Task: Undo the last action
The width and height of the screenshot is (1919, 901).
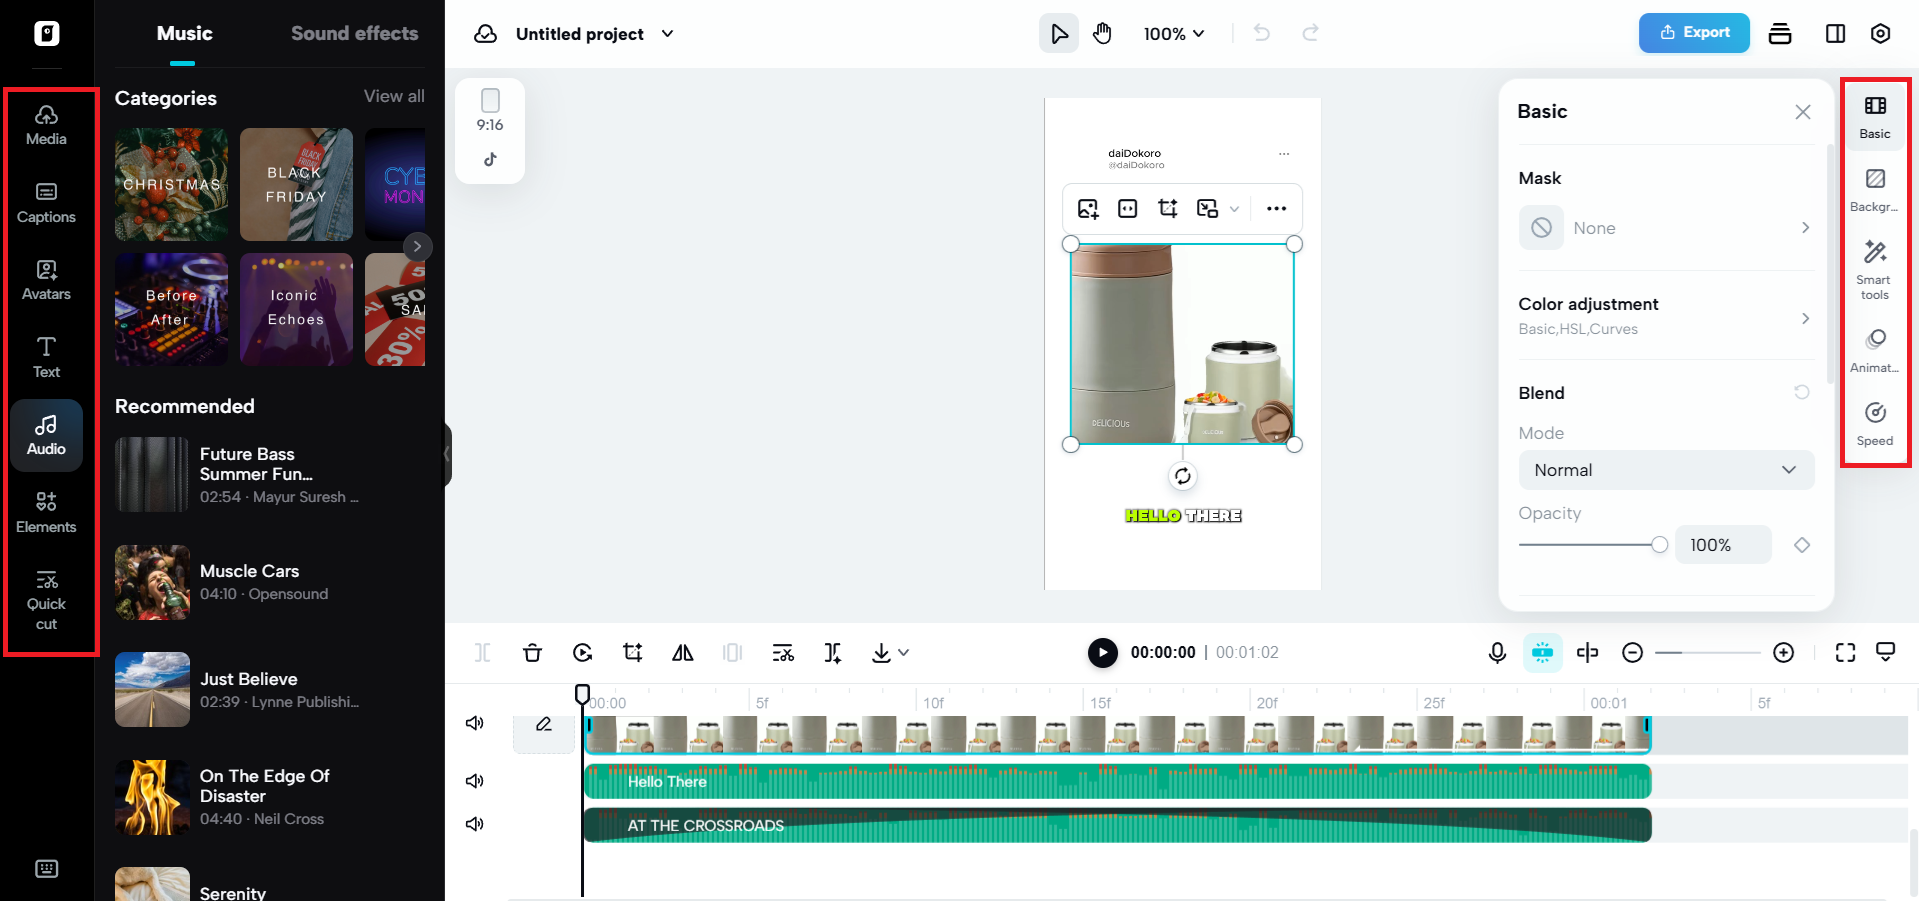Action: pyautogui.click(x=1262, y=34)
